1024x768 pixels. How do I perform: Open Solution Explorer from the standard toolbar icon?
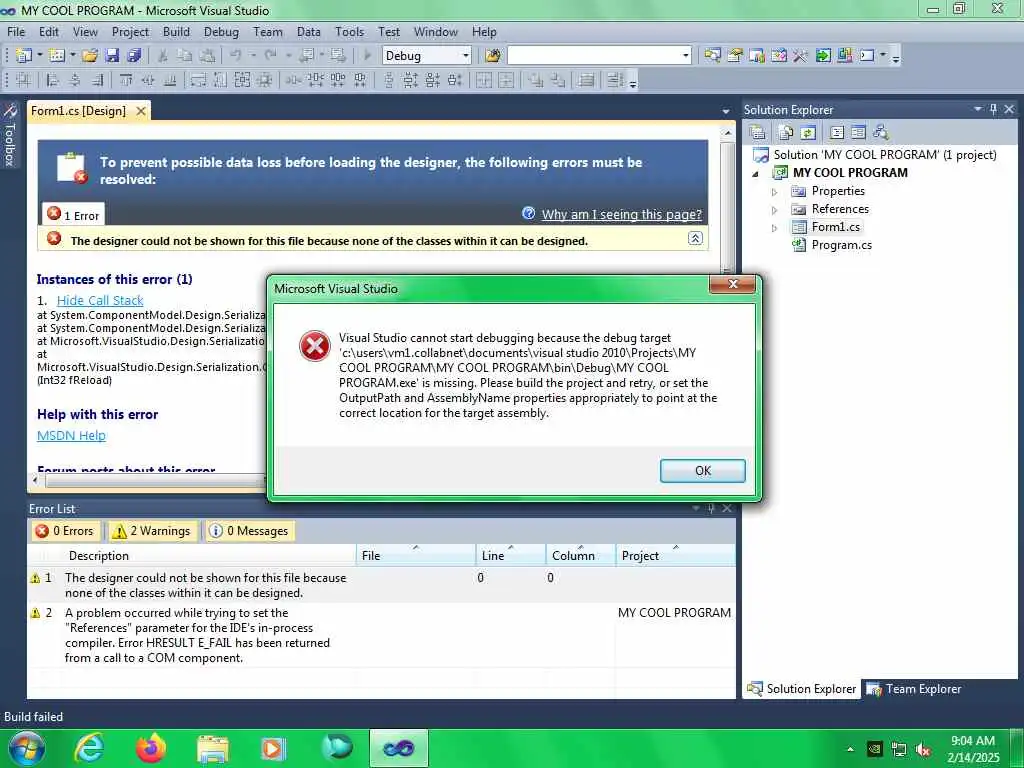coord(712,56)
